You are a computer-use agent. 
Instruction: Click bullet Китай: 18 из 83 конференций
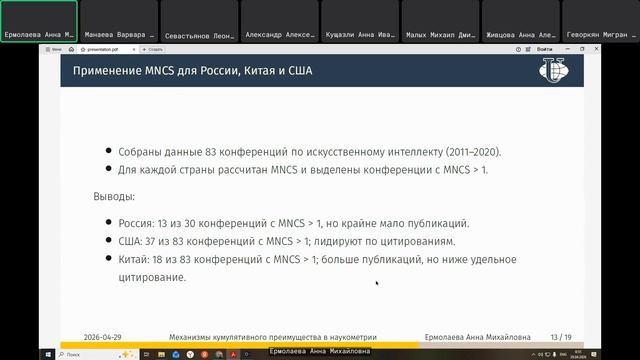coord(317,268)
